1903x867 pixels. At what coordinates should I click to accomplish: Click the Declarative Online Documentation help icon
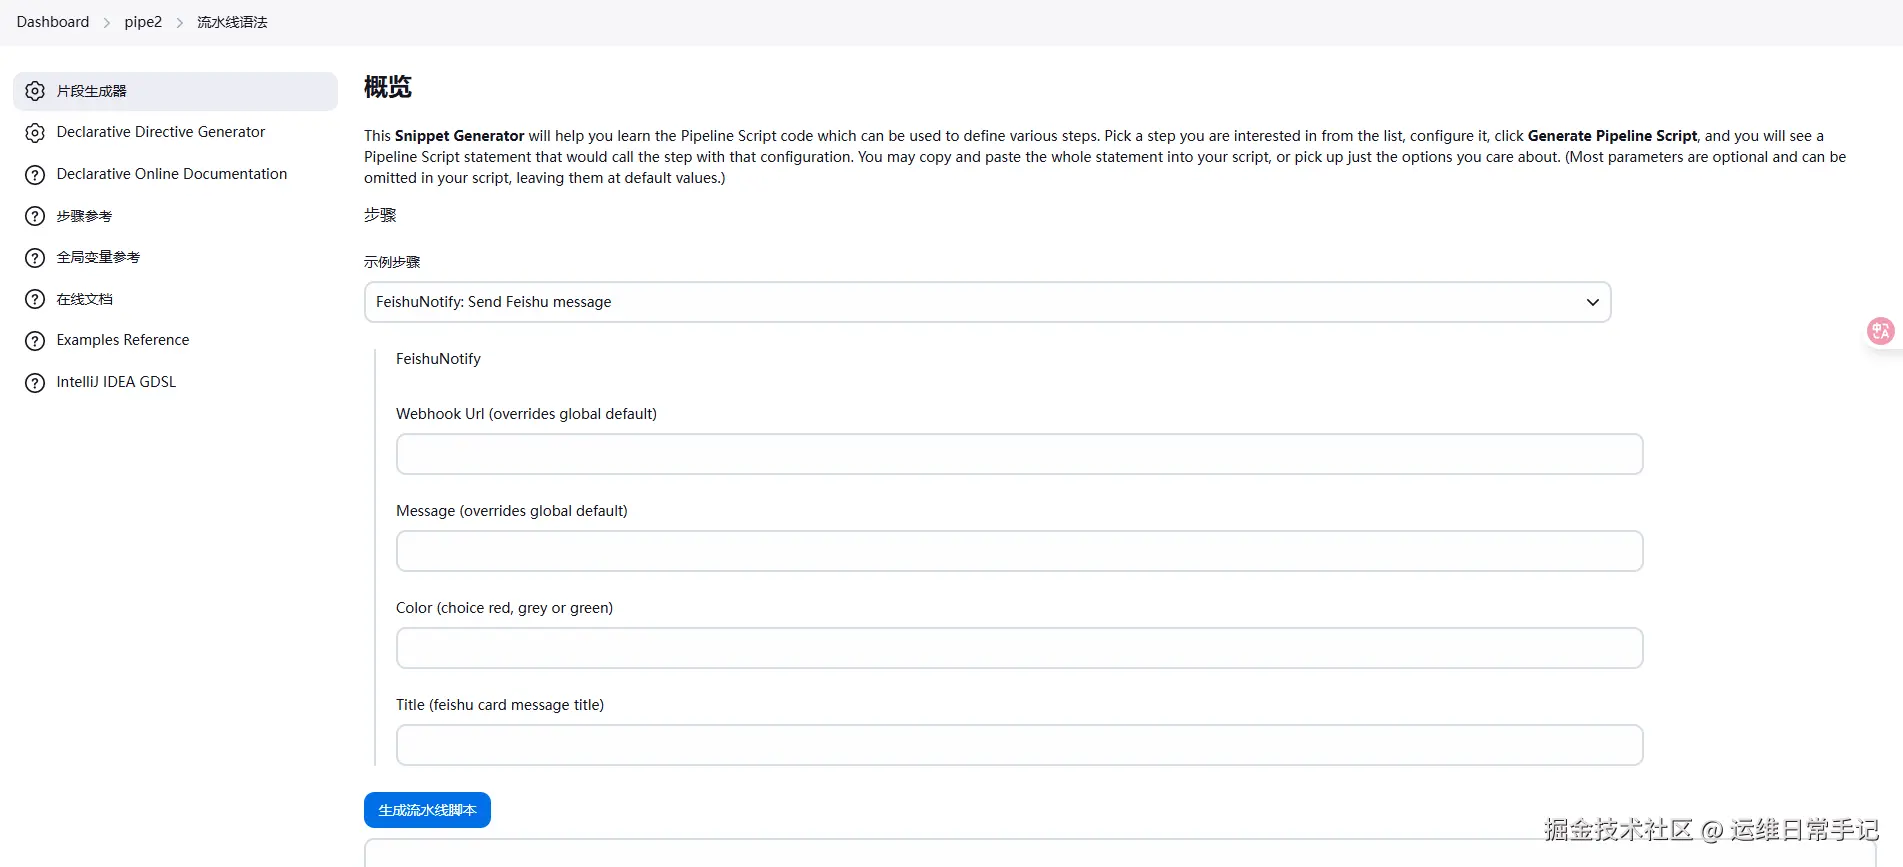click(35, 175)
